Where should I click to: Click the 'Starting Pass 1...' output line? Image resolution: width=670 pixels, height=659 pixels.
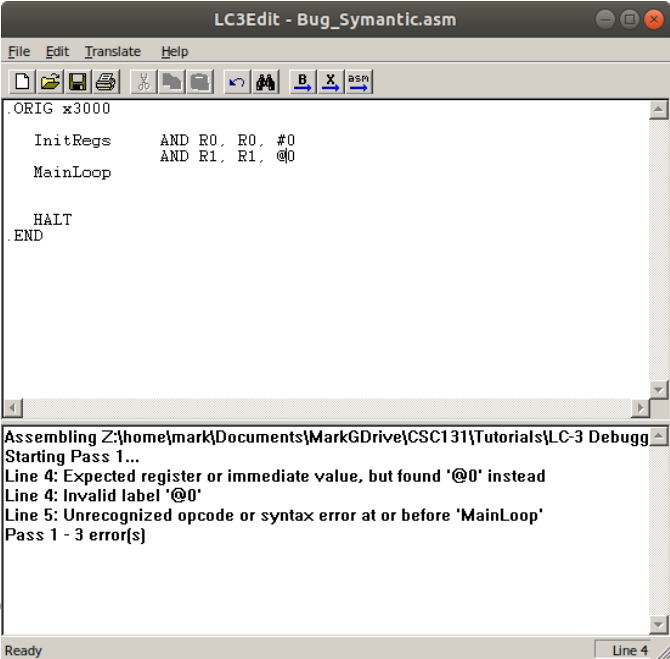click(x=72, y=456)
